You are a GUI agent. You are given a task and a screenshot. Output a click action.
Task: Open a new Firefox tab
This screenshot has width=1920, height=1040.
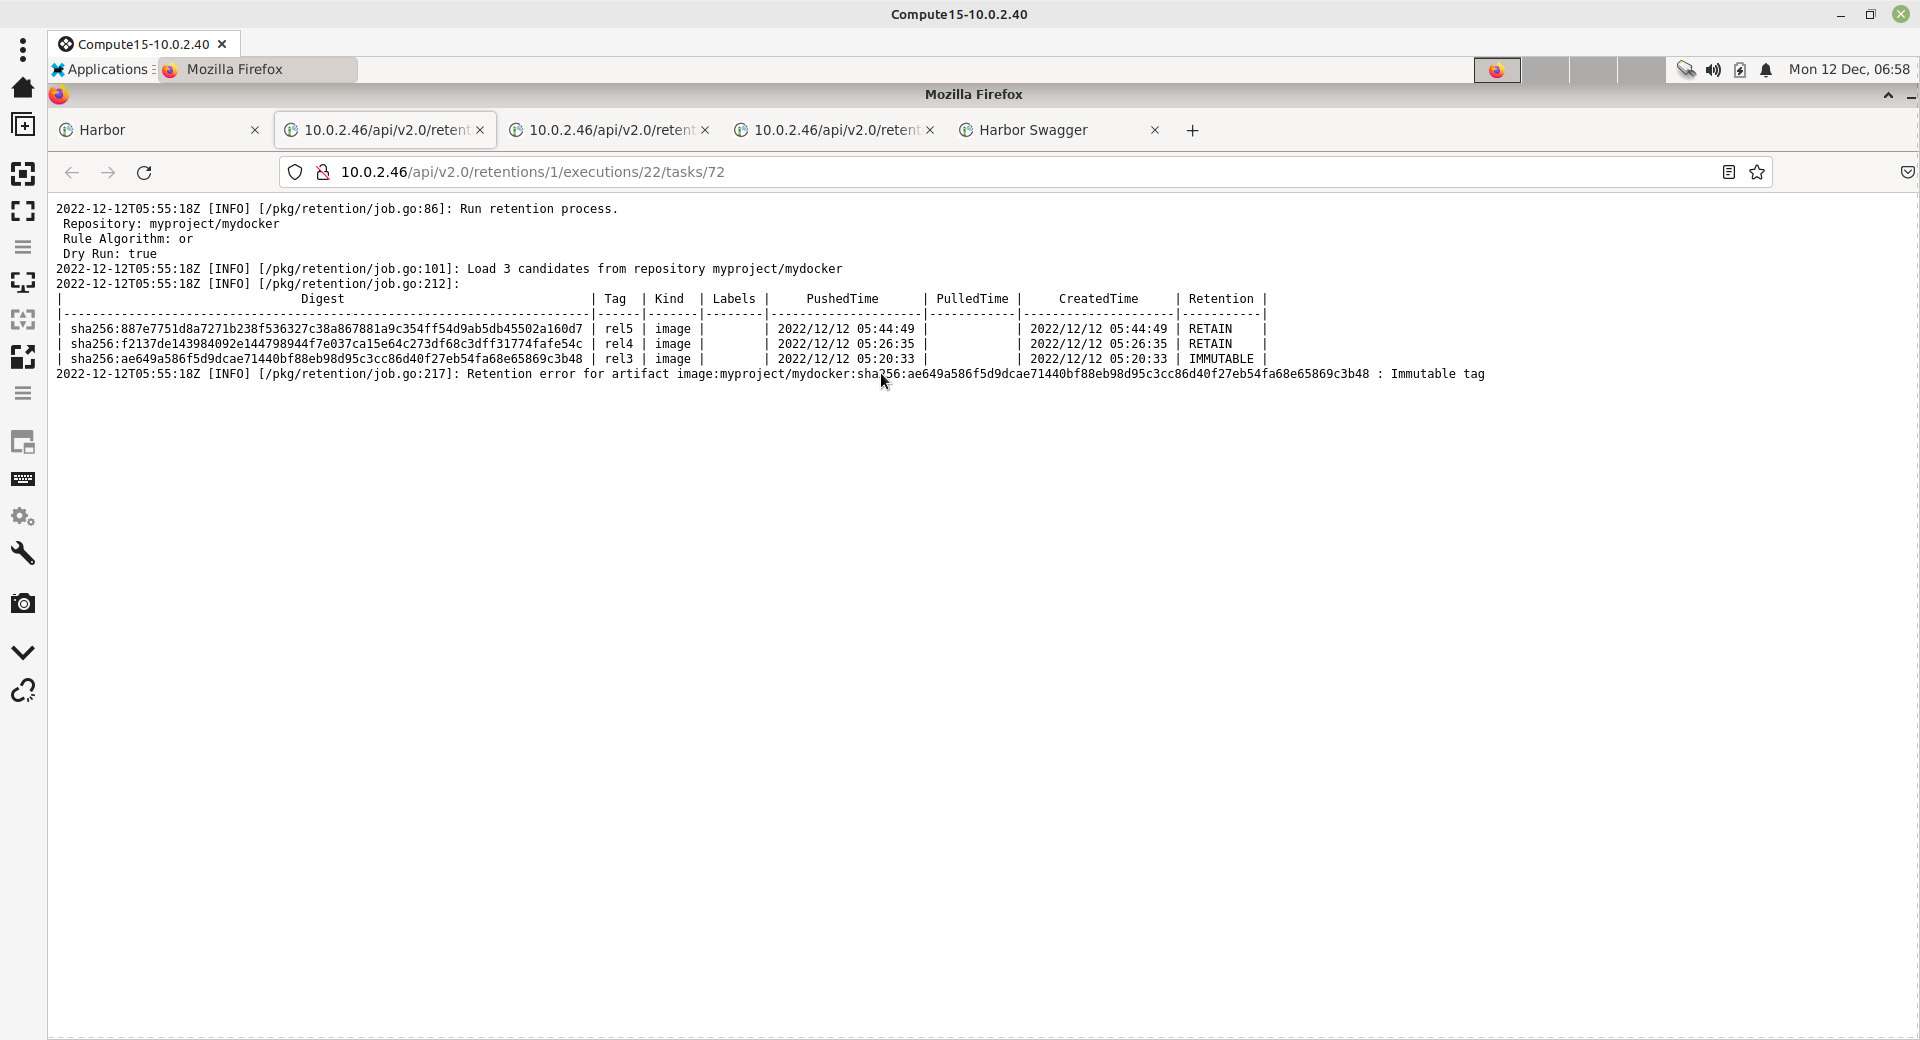coord(1192,131)
